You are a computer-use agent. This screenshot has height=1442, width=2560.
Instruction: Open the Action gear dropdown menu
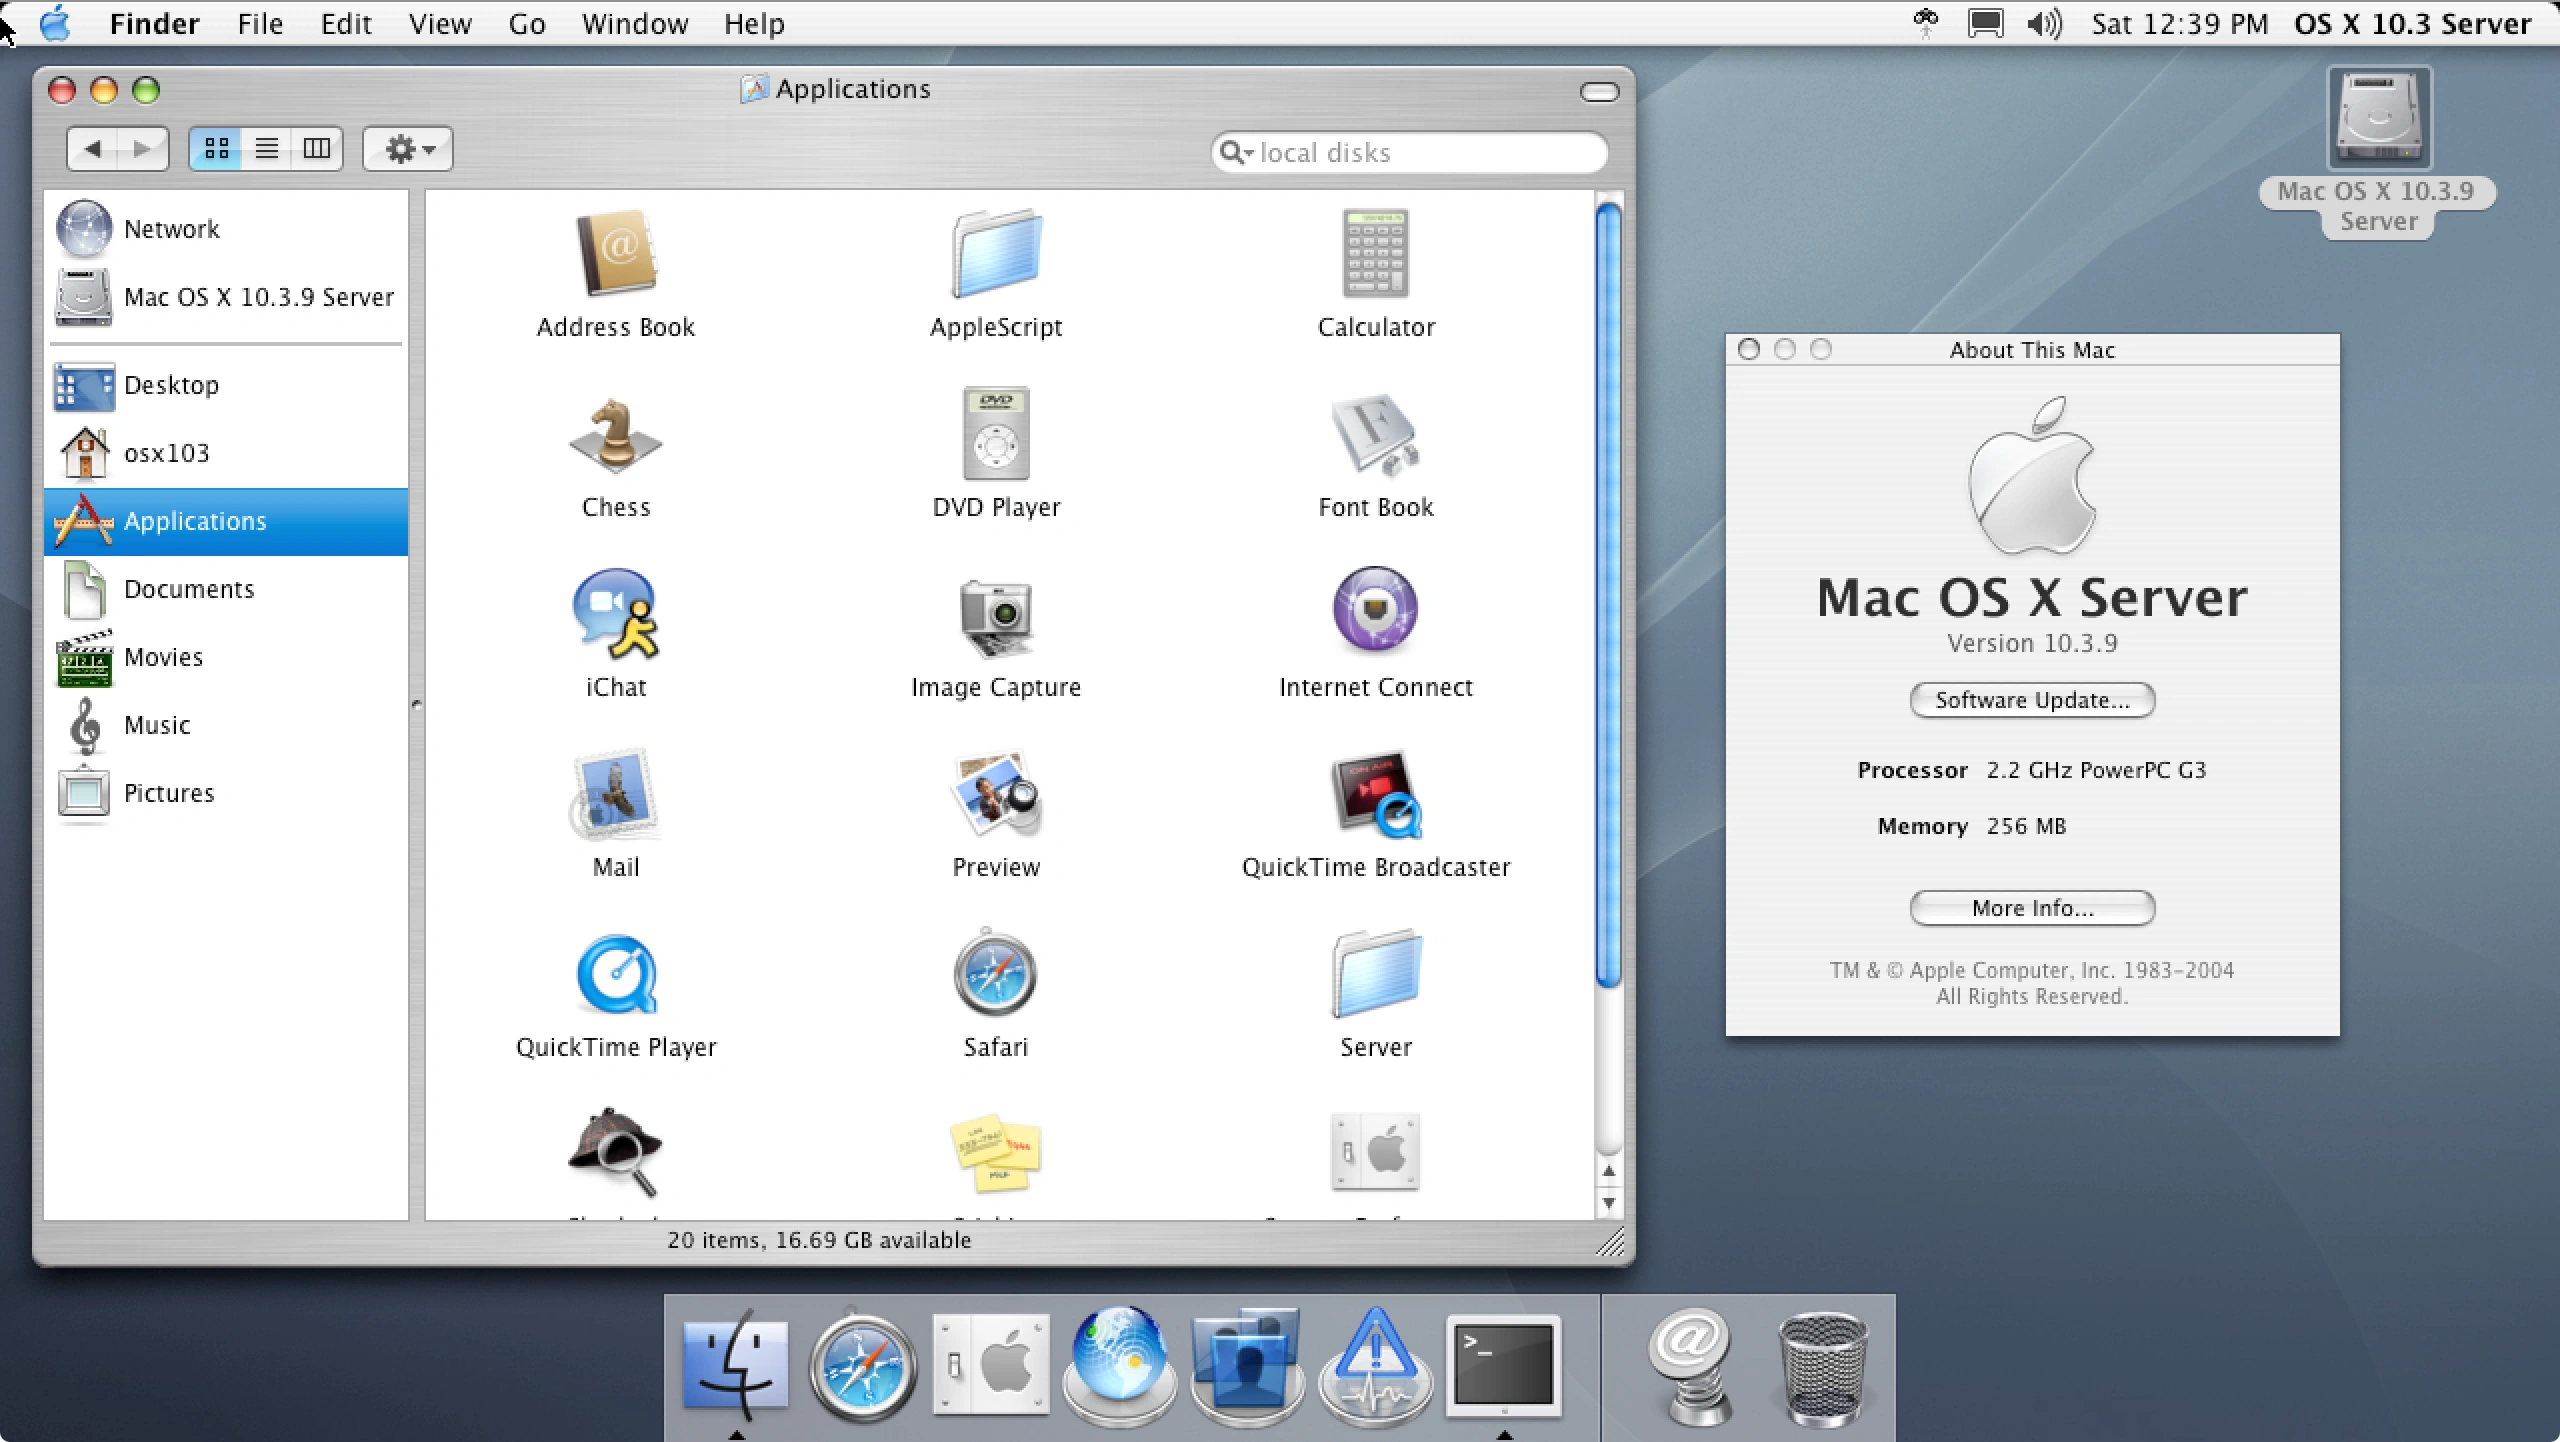coord(408,149)
